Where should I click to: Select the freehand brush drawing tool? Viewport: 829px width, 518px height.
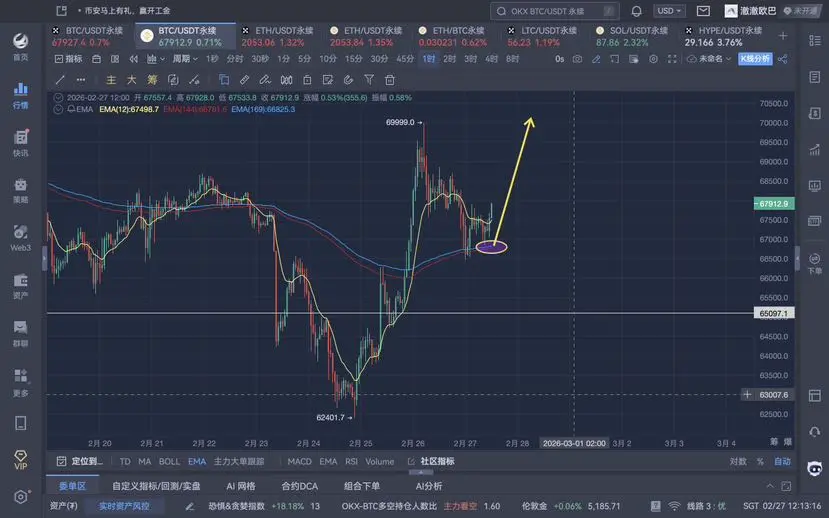(x=265, y=80)
